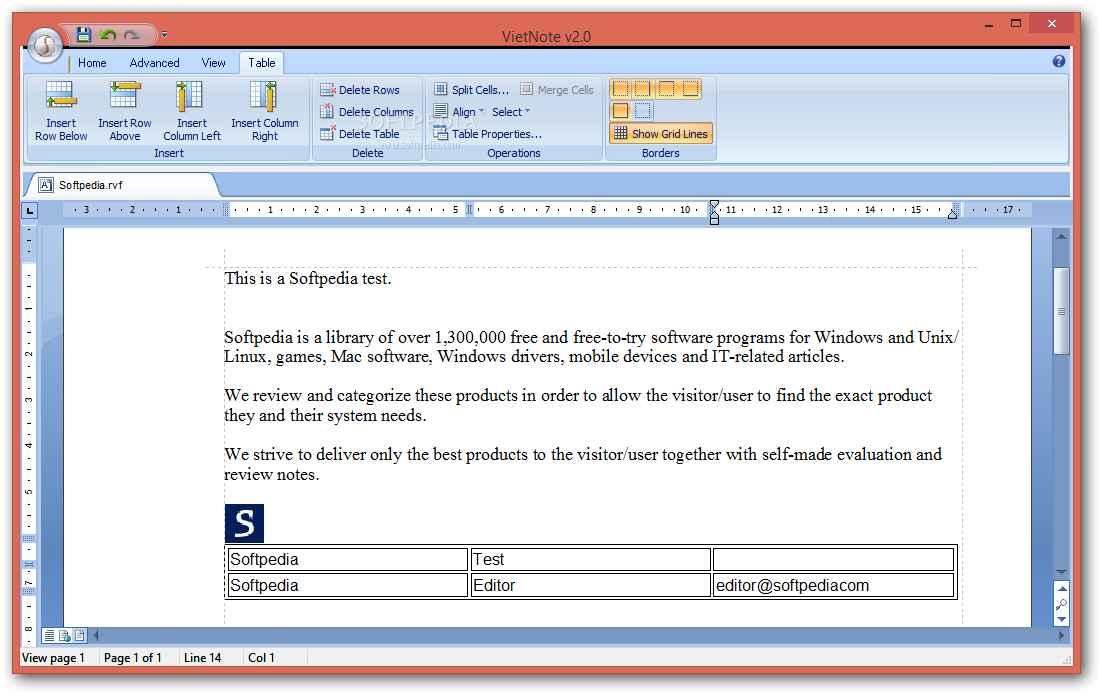The image size is (1101, 694).
Task: Delete the selected table rows
Action: coord(360,90)
